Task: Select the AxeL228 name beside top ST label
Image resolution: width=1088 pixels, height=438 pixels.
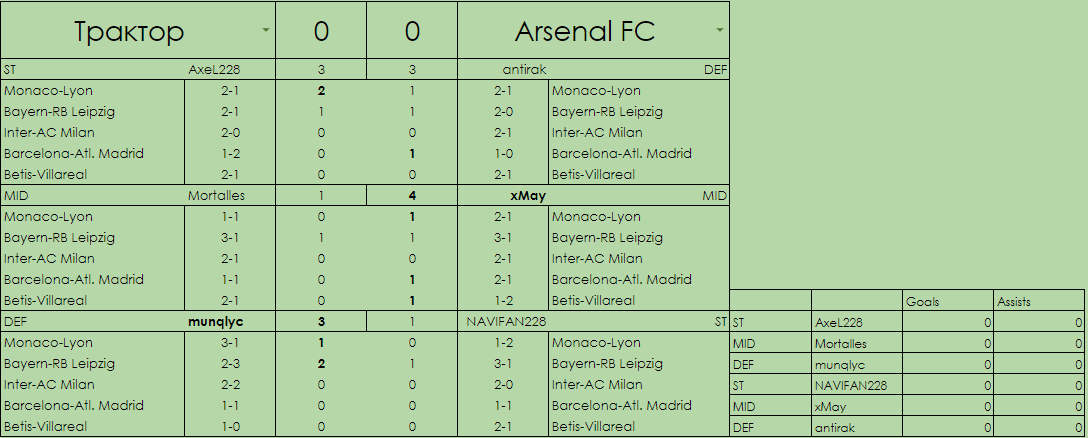Action: click(215, 70)
